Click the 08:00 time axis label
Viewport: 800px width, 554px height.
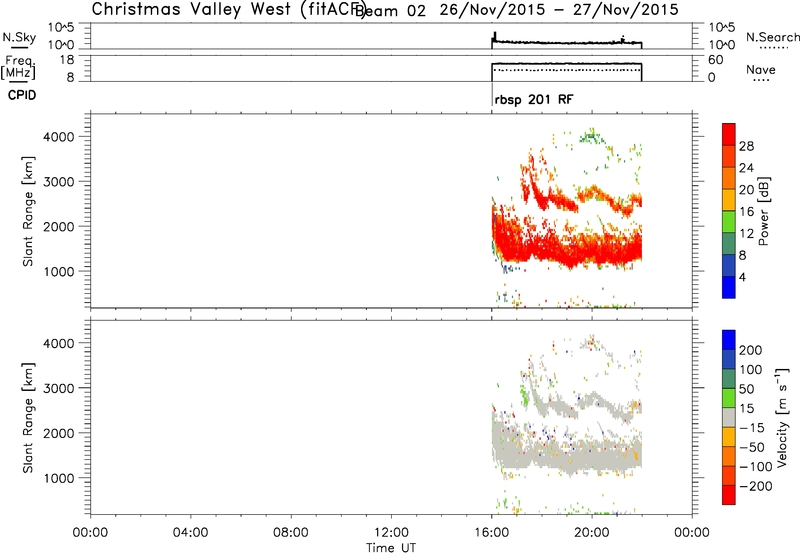pos(291,533)
